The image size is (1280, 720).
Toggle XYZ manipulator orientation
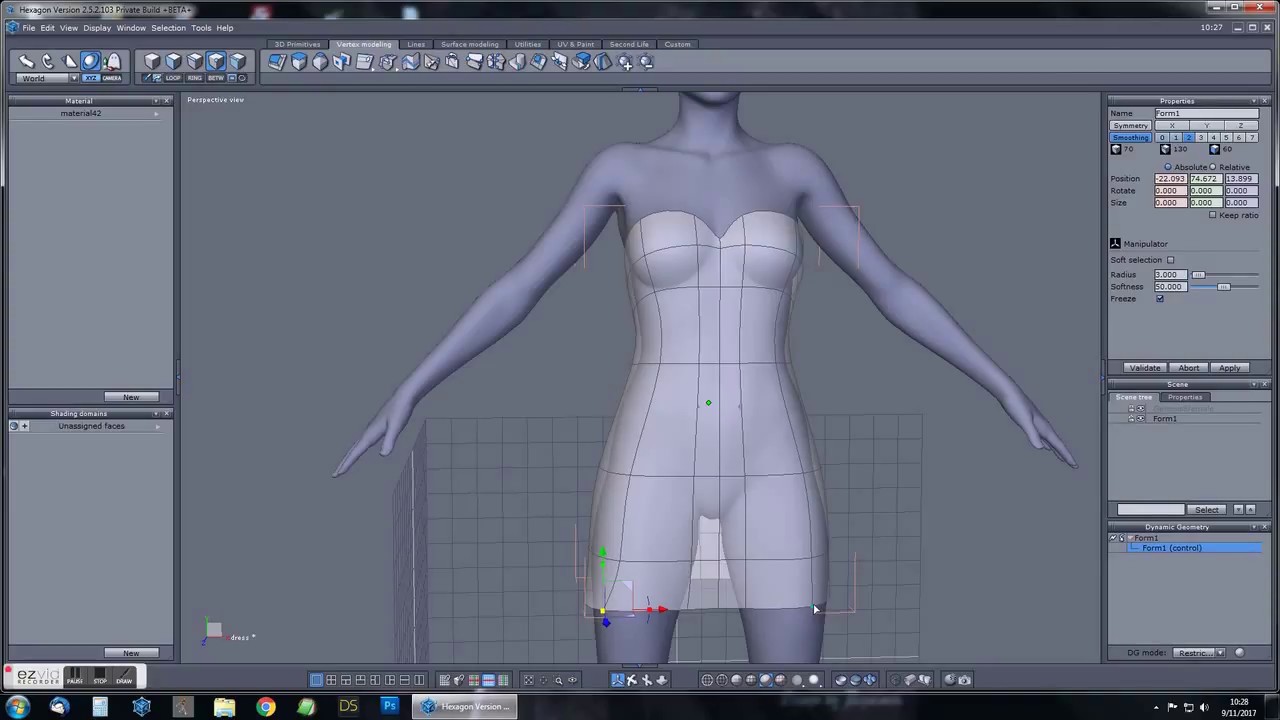(x=91, y=78)
